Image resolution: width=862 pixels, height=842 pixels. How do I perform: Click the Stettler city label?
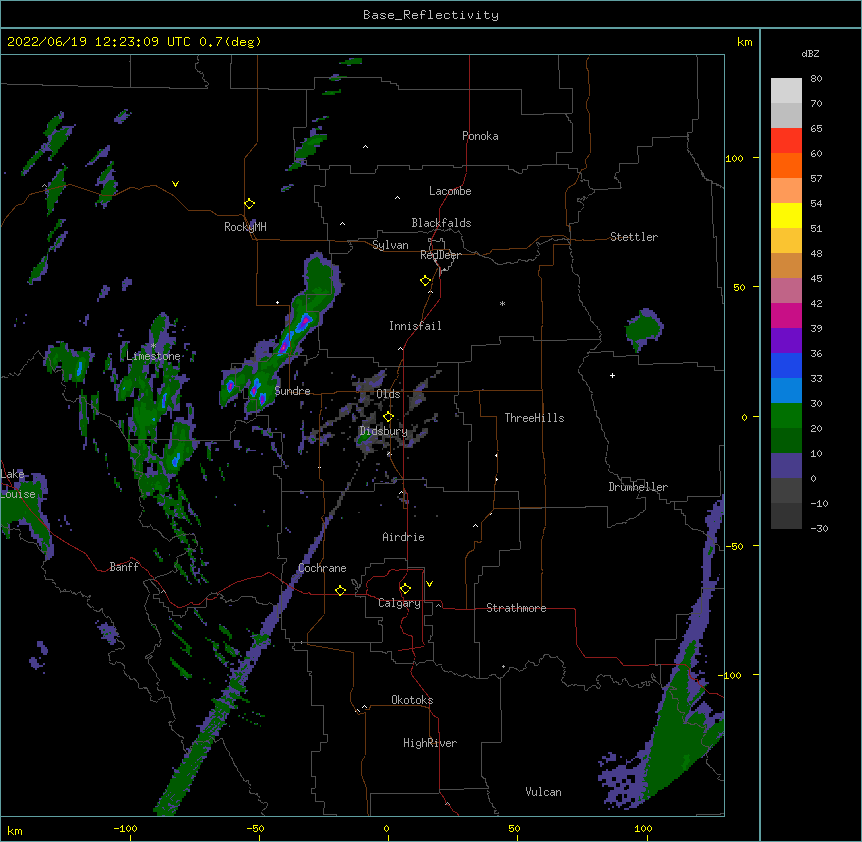(x=634, y=237)
